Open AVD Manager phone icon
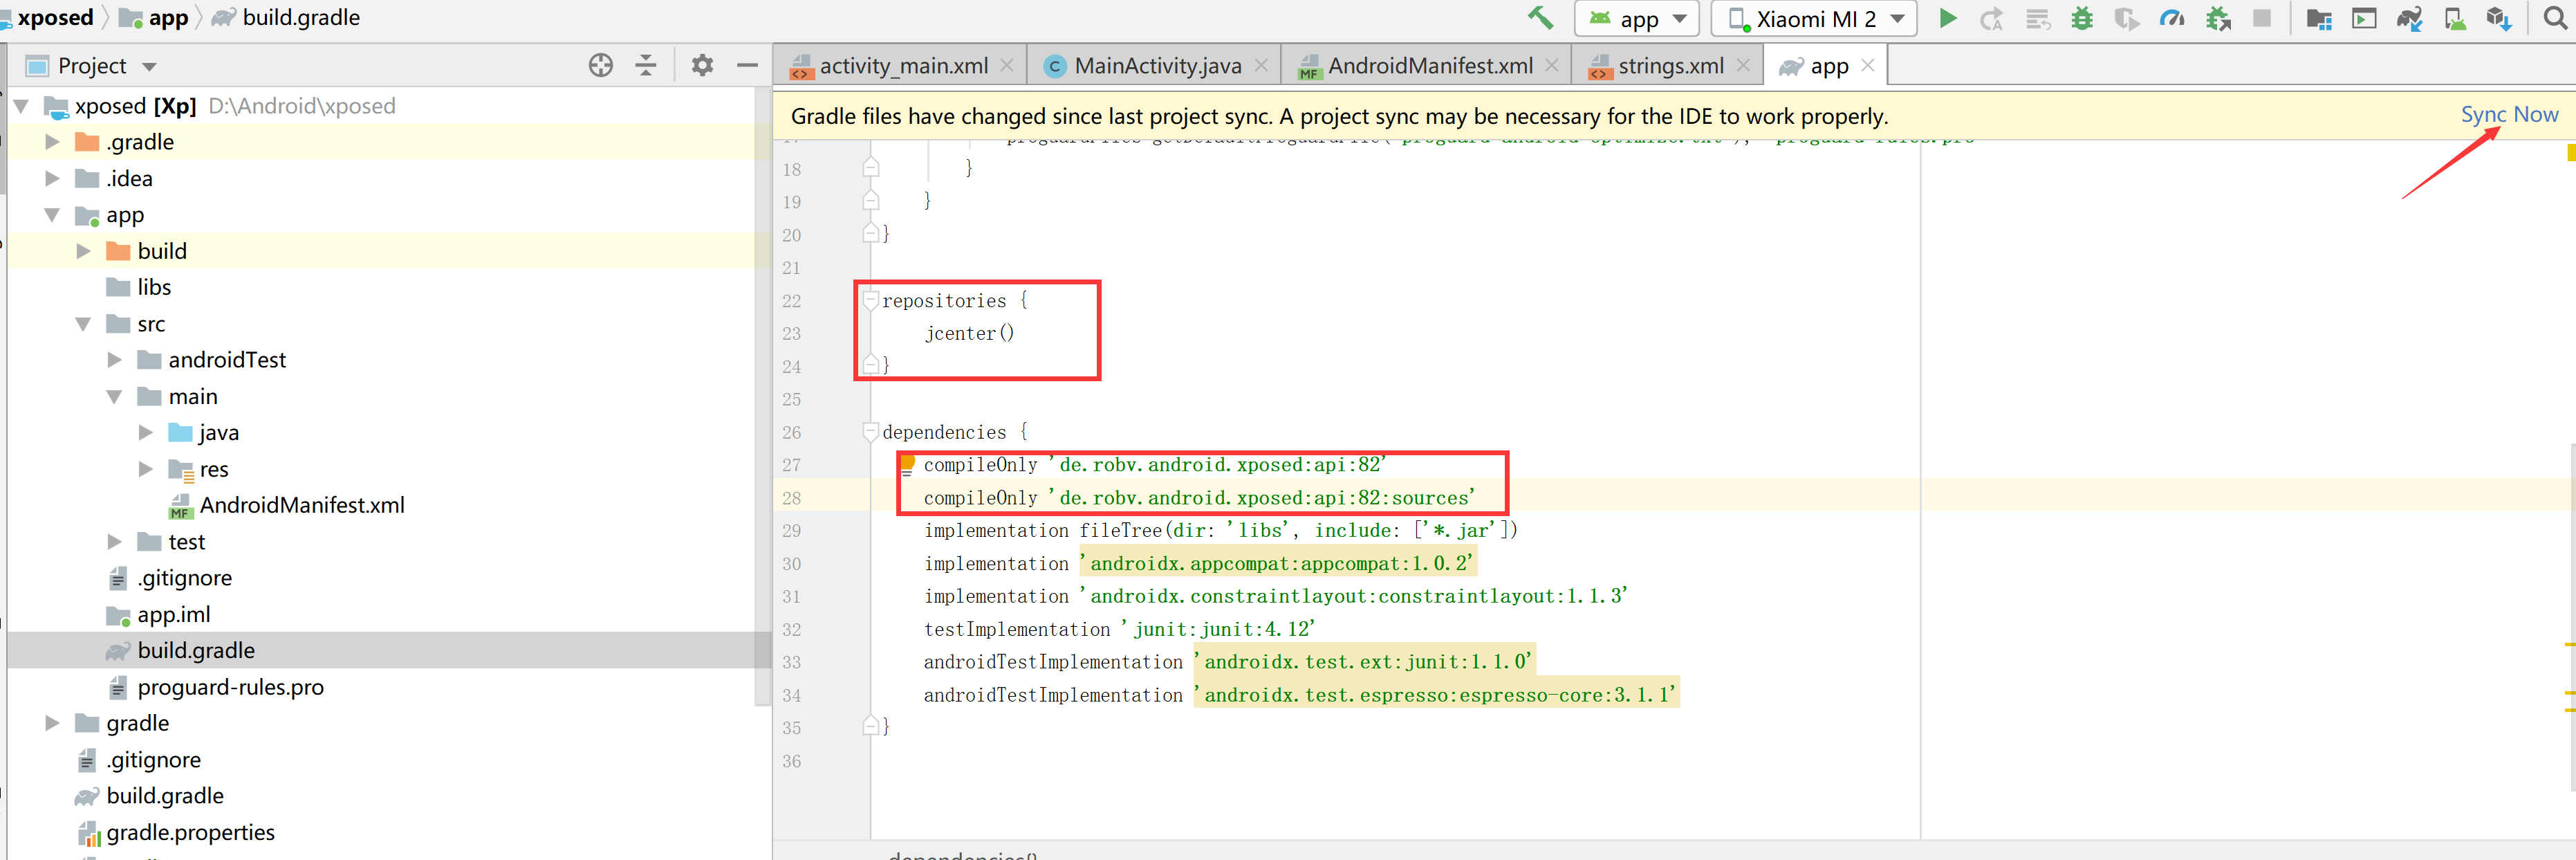Image resolution: width=2576 pixels, height=860 pixels. (x=2454, y=18)
